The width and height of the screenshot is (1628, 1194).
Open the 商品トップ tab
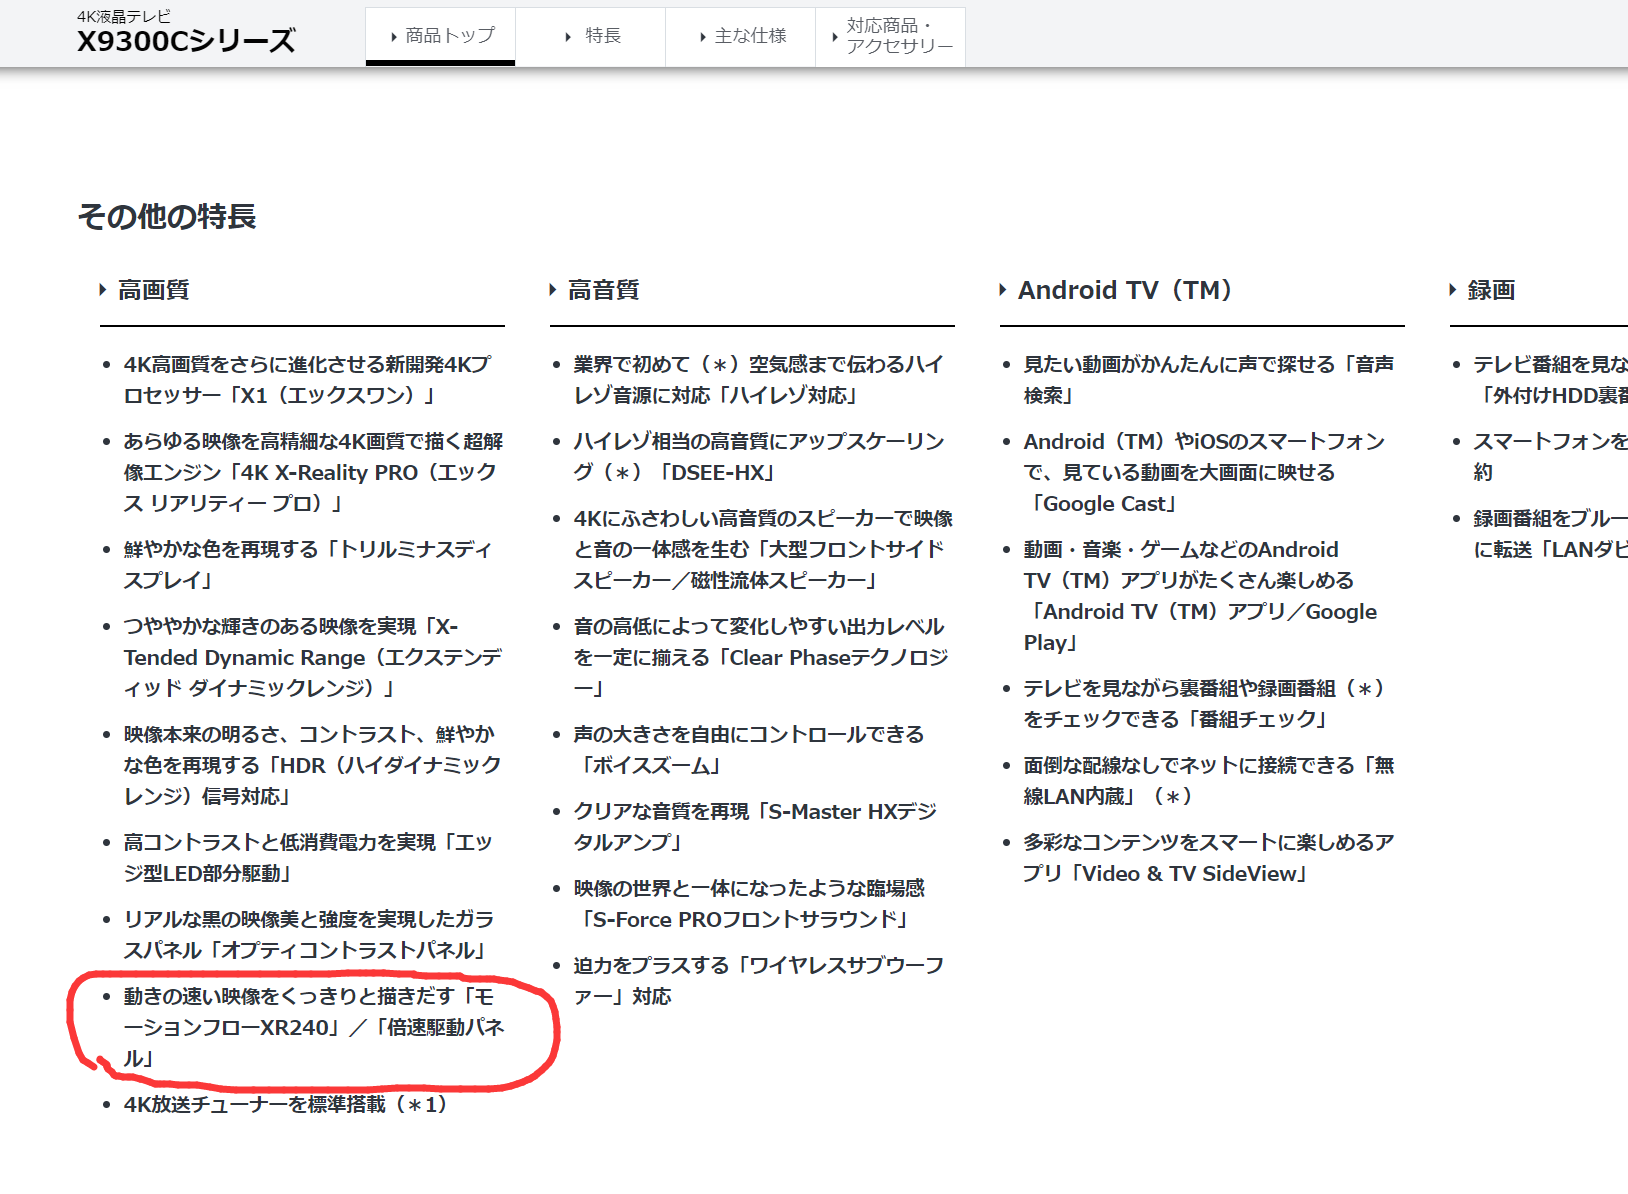click(x=441, y=36)
